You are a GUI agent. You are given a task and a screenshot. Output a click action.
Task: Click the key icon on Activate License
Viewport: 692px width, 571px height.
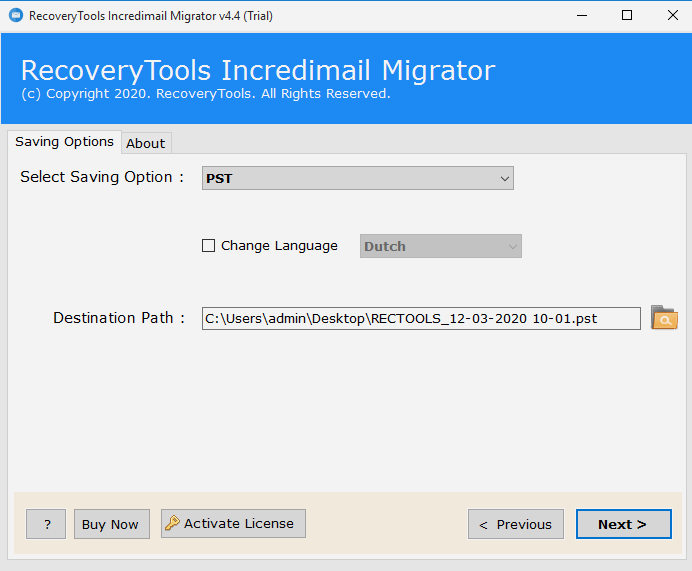click(173, 523)
